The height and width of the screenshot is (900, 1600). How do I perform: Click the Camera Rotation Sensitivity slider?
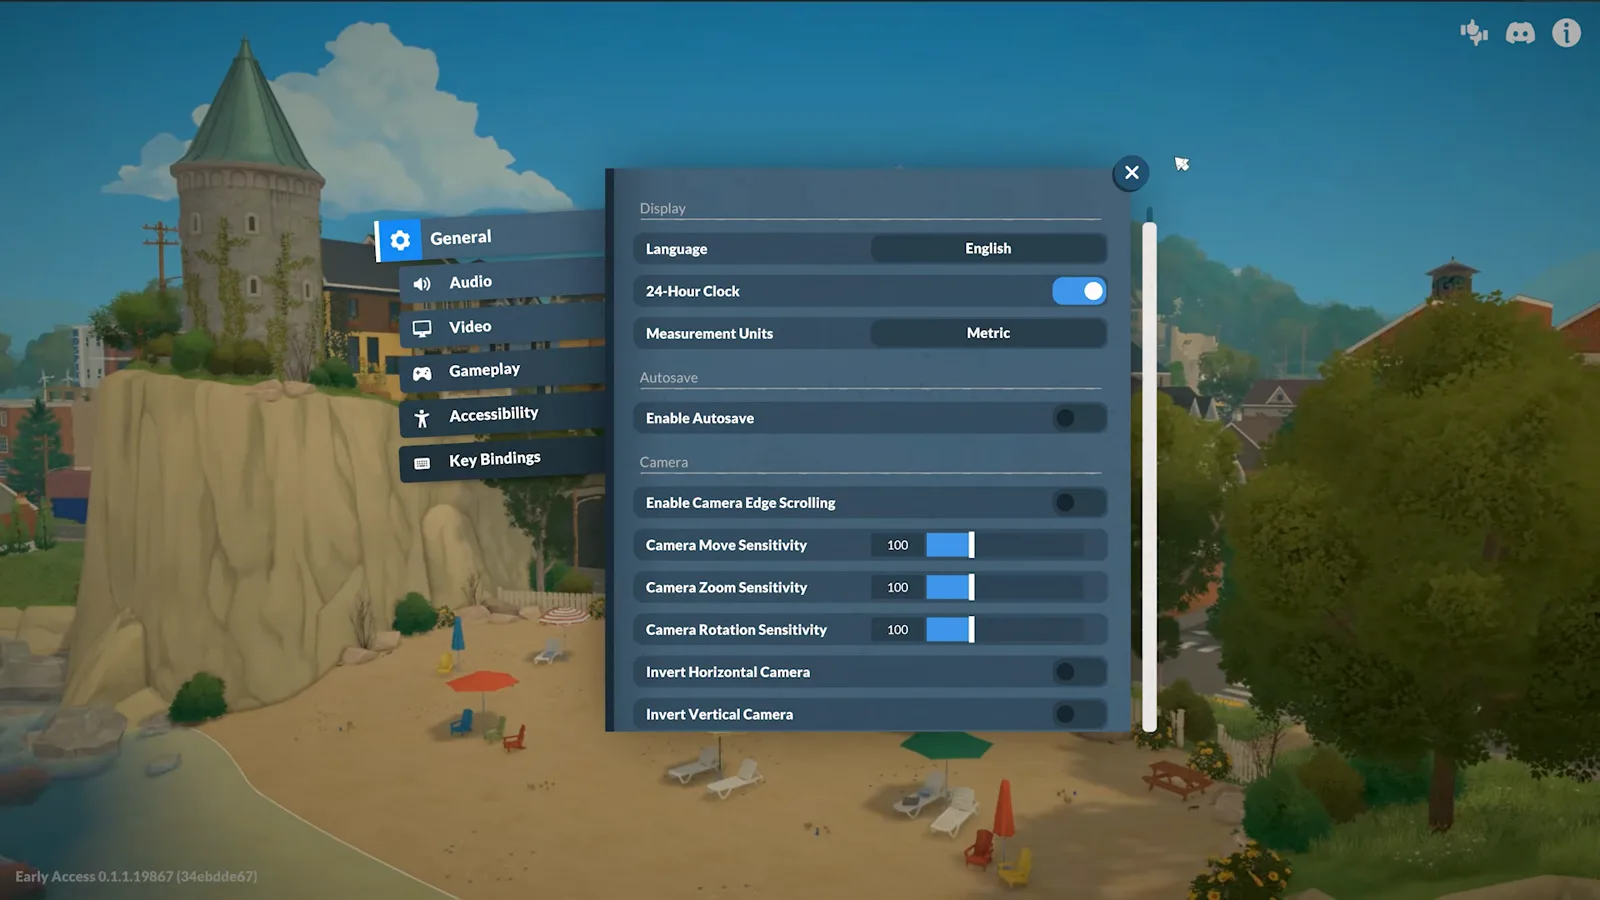(x=1005, y=629)
